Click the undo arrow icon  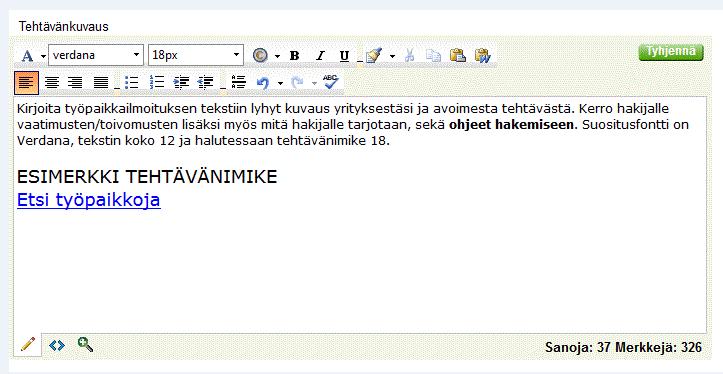click(263, 83)
